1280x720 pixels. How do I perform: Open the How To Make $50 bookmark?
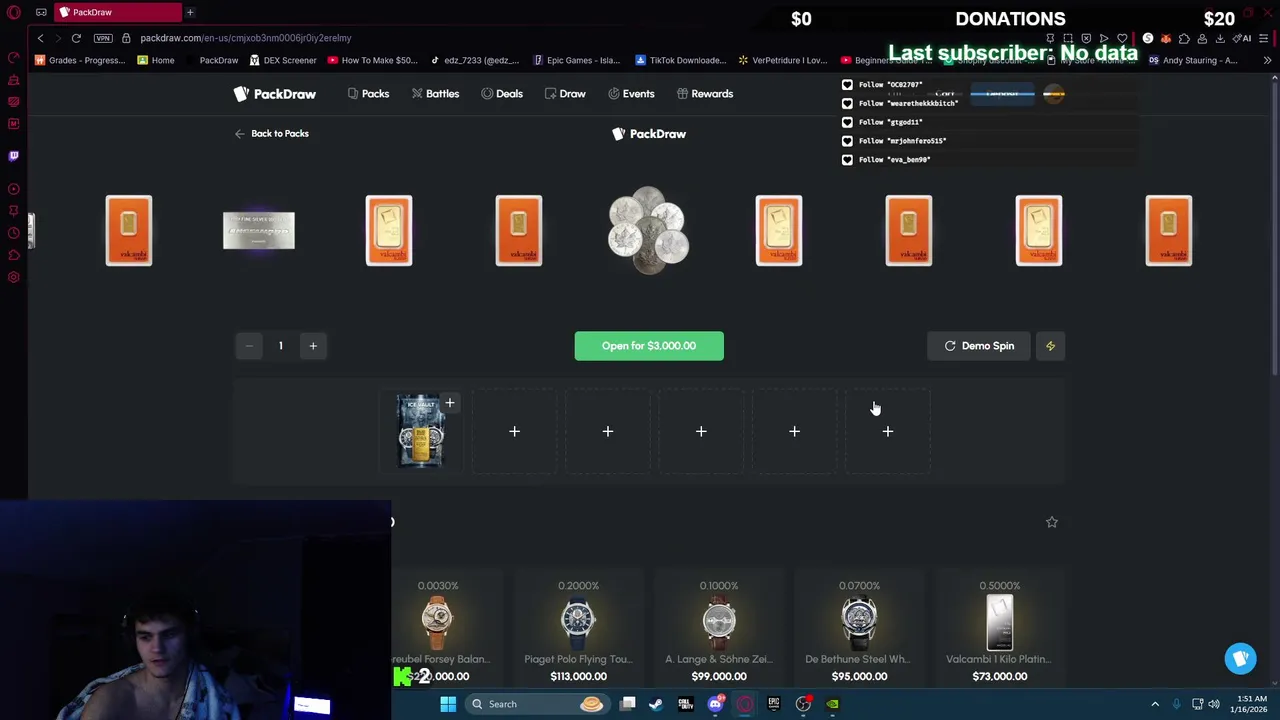(x=373, y=60)
